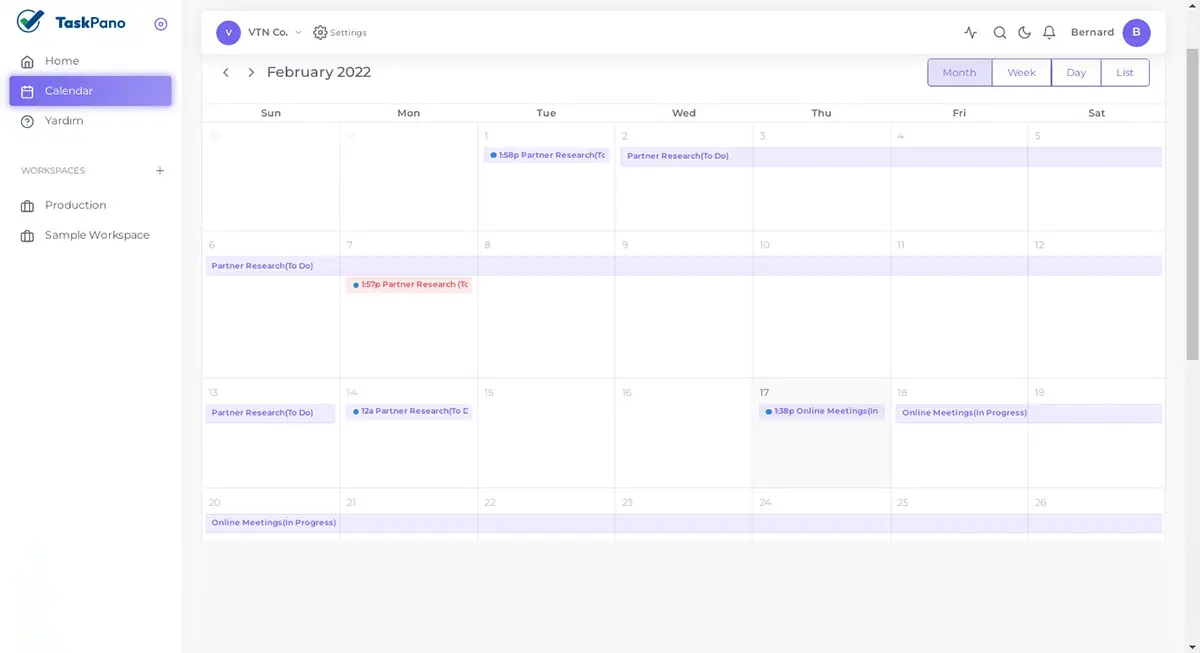
Task: Open Online Meetings bar starting Feb 20
Action: [x=683, y=523]
